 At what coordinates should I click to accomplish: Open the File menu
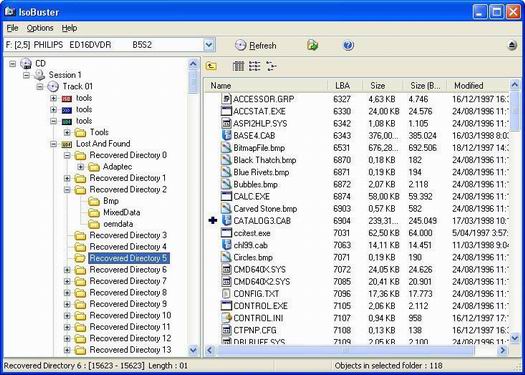[12, 28]
